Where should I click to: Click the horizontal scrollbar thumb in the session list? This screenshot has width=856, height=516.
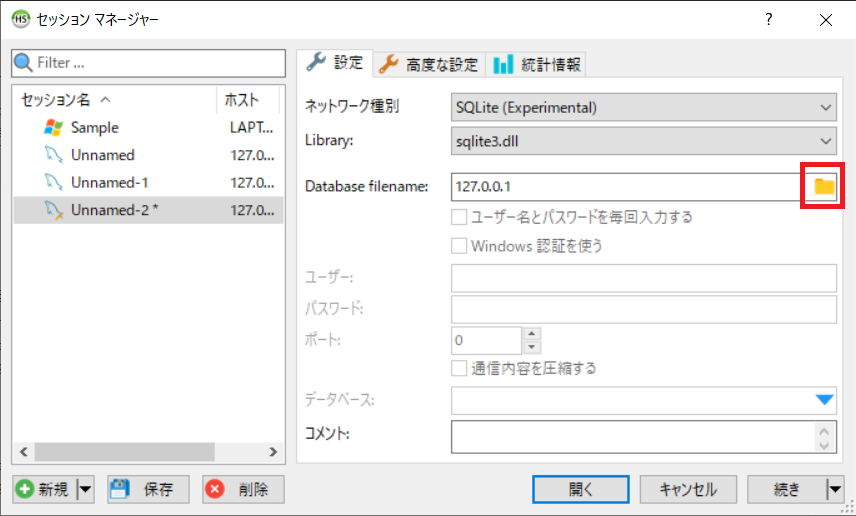pyautogui.click(x=125, y=452)
